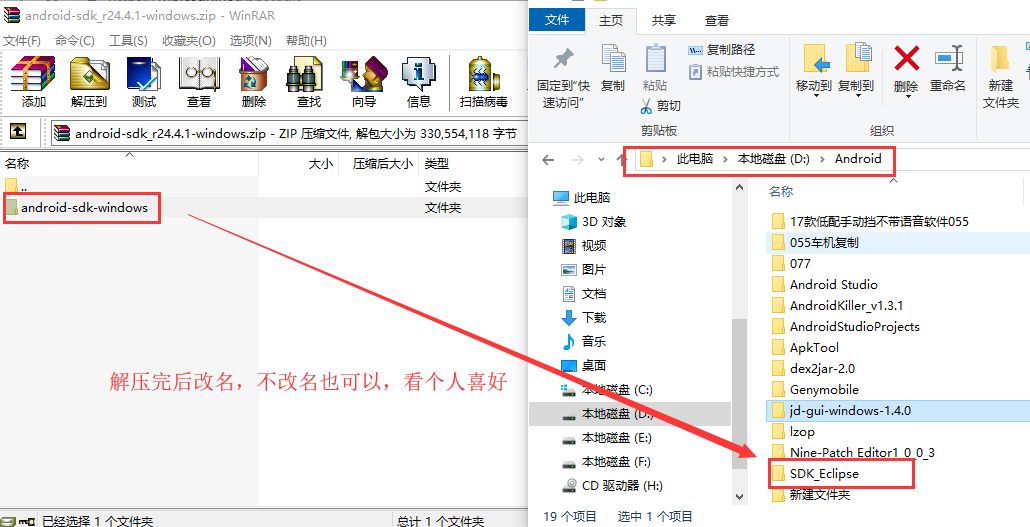Open the Delete (删除) dropdown arrow
This screenshot has height=527, width=1030.
(x=907, y=97)
